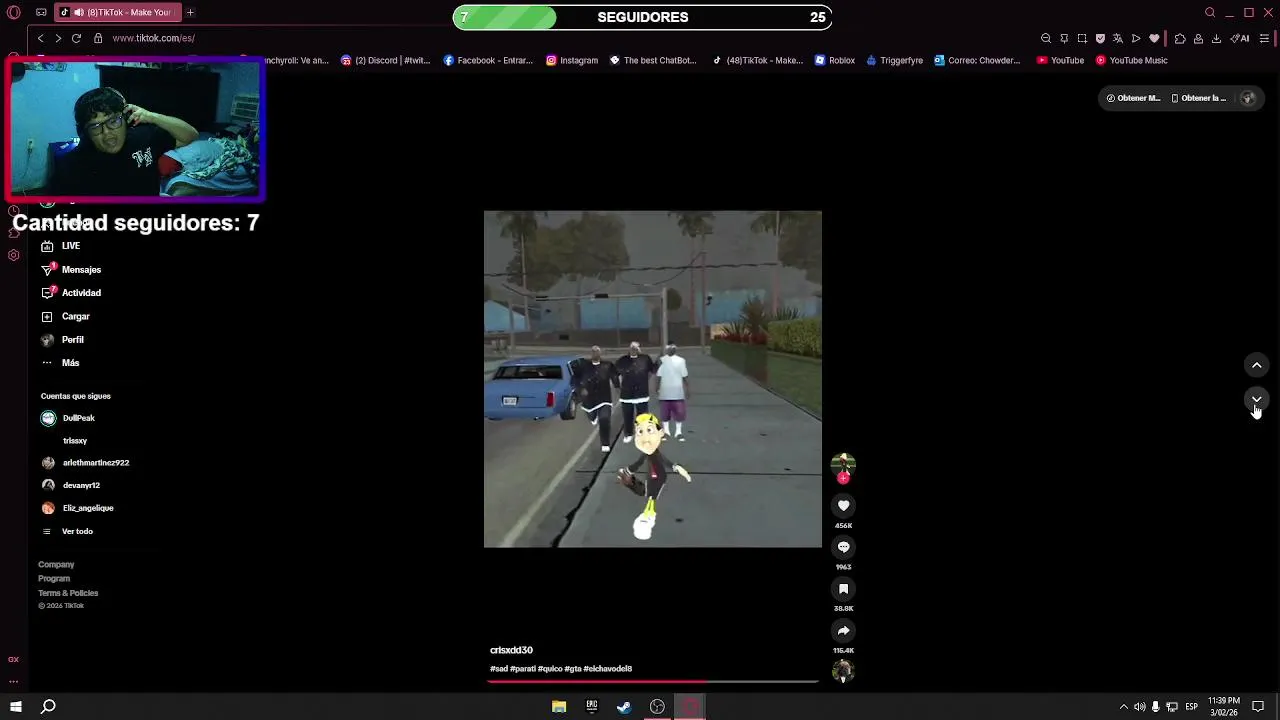Mute the TikTok tab audio icon
1280x720 pixels.
click(x=78, y=12)
